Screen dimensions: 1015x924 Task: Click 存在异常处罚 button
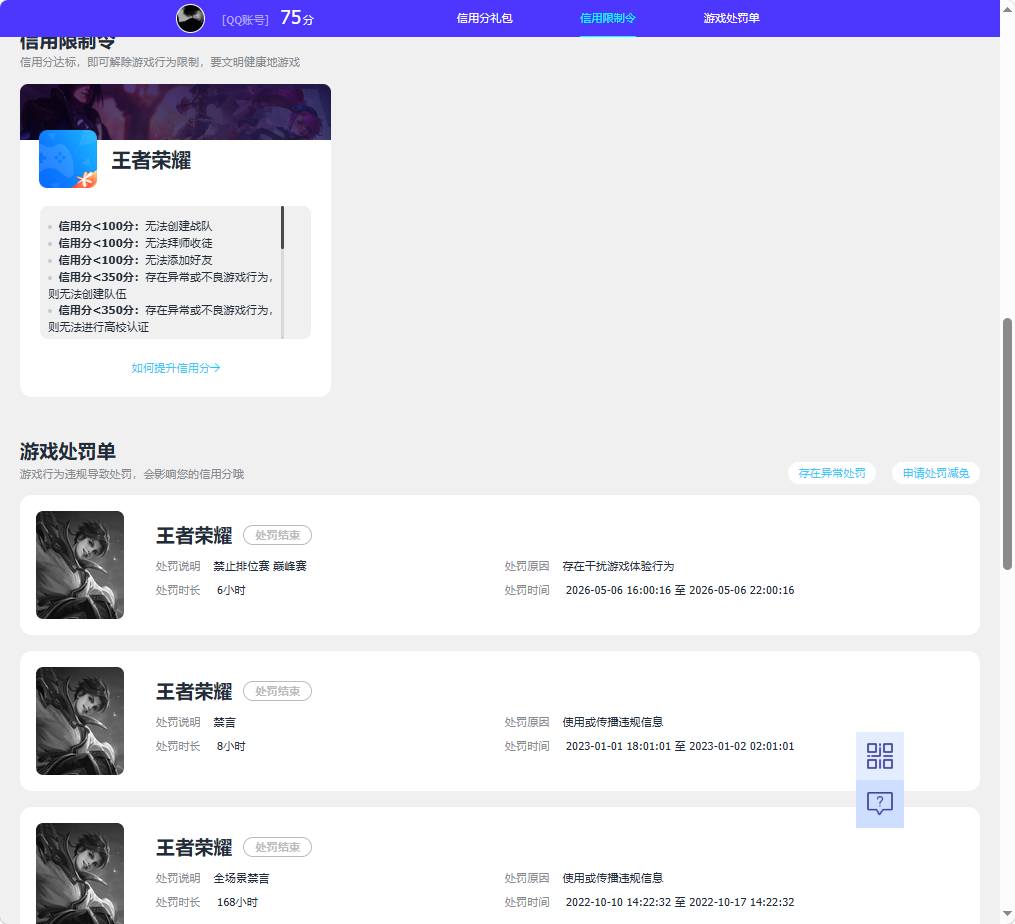point(832,473)
